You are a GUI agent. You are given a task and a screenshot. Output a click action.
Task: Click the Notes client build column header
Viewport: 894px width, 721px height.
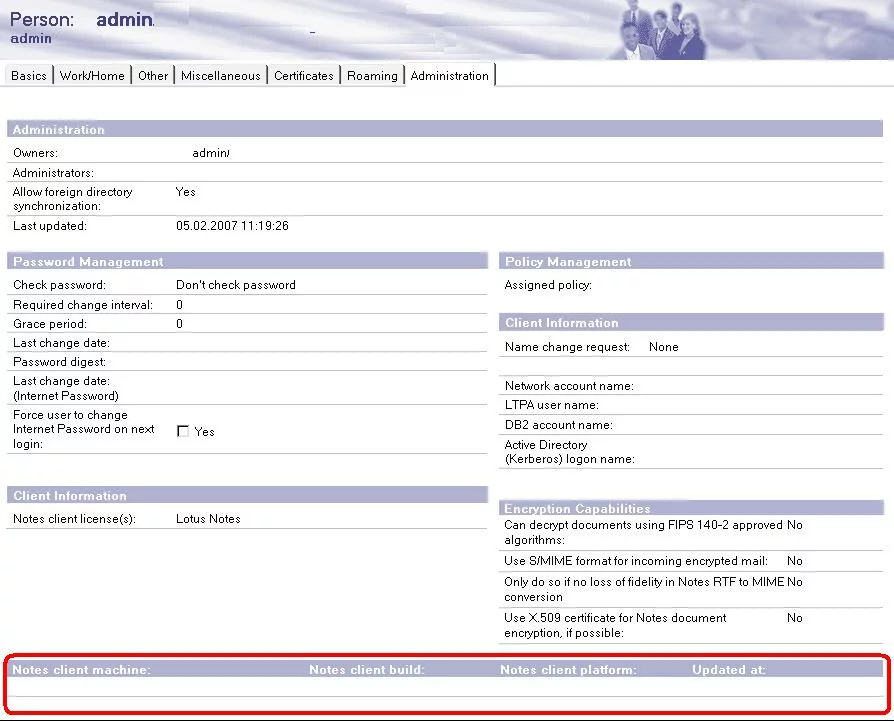(366, 670)
